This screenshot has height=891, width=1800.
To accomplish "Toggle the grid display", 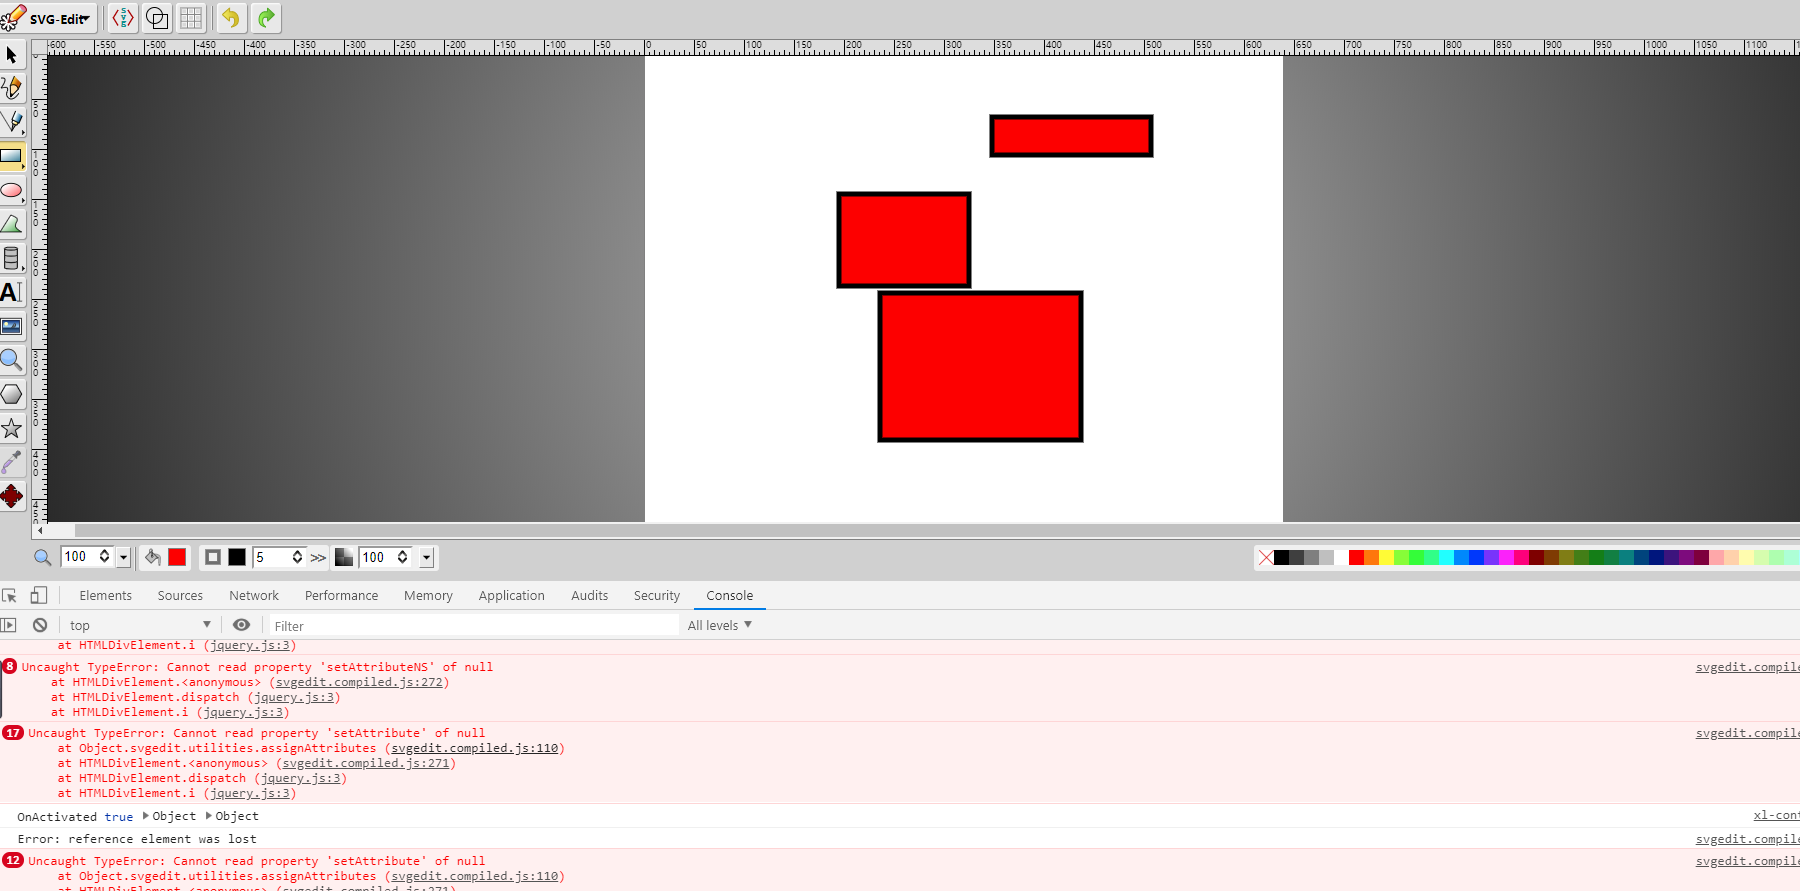I will pyautogui.click(x=191, y=18).
